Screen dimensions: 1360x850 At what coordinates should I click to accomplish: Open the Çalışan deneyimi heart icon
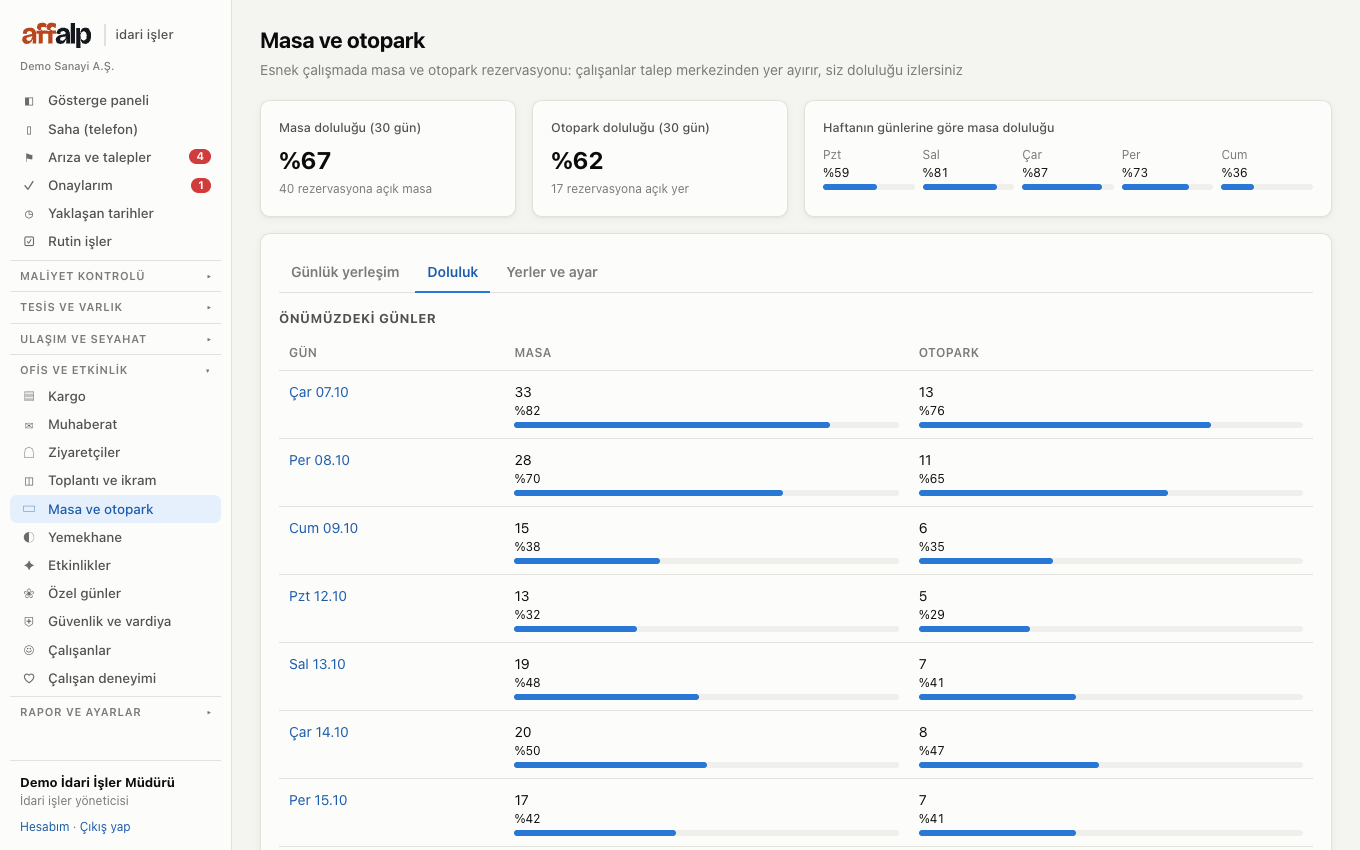click(29, 679)
